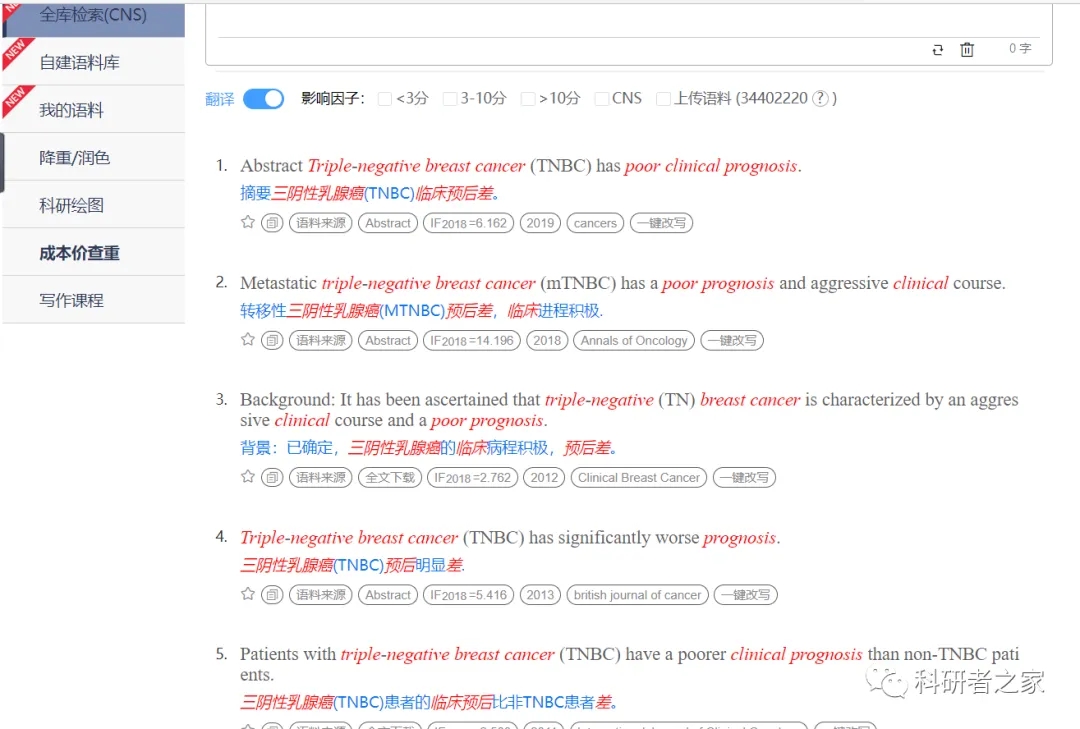Screen dimensions: 1080x729
Task: Click copy icon under result 3
Action: click(x=272, y=478)
